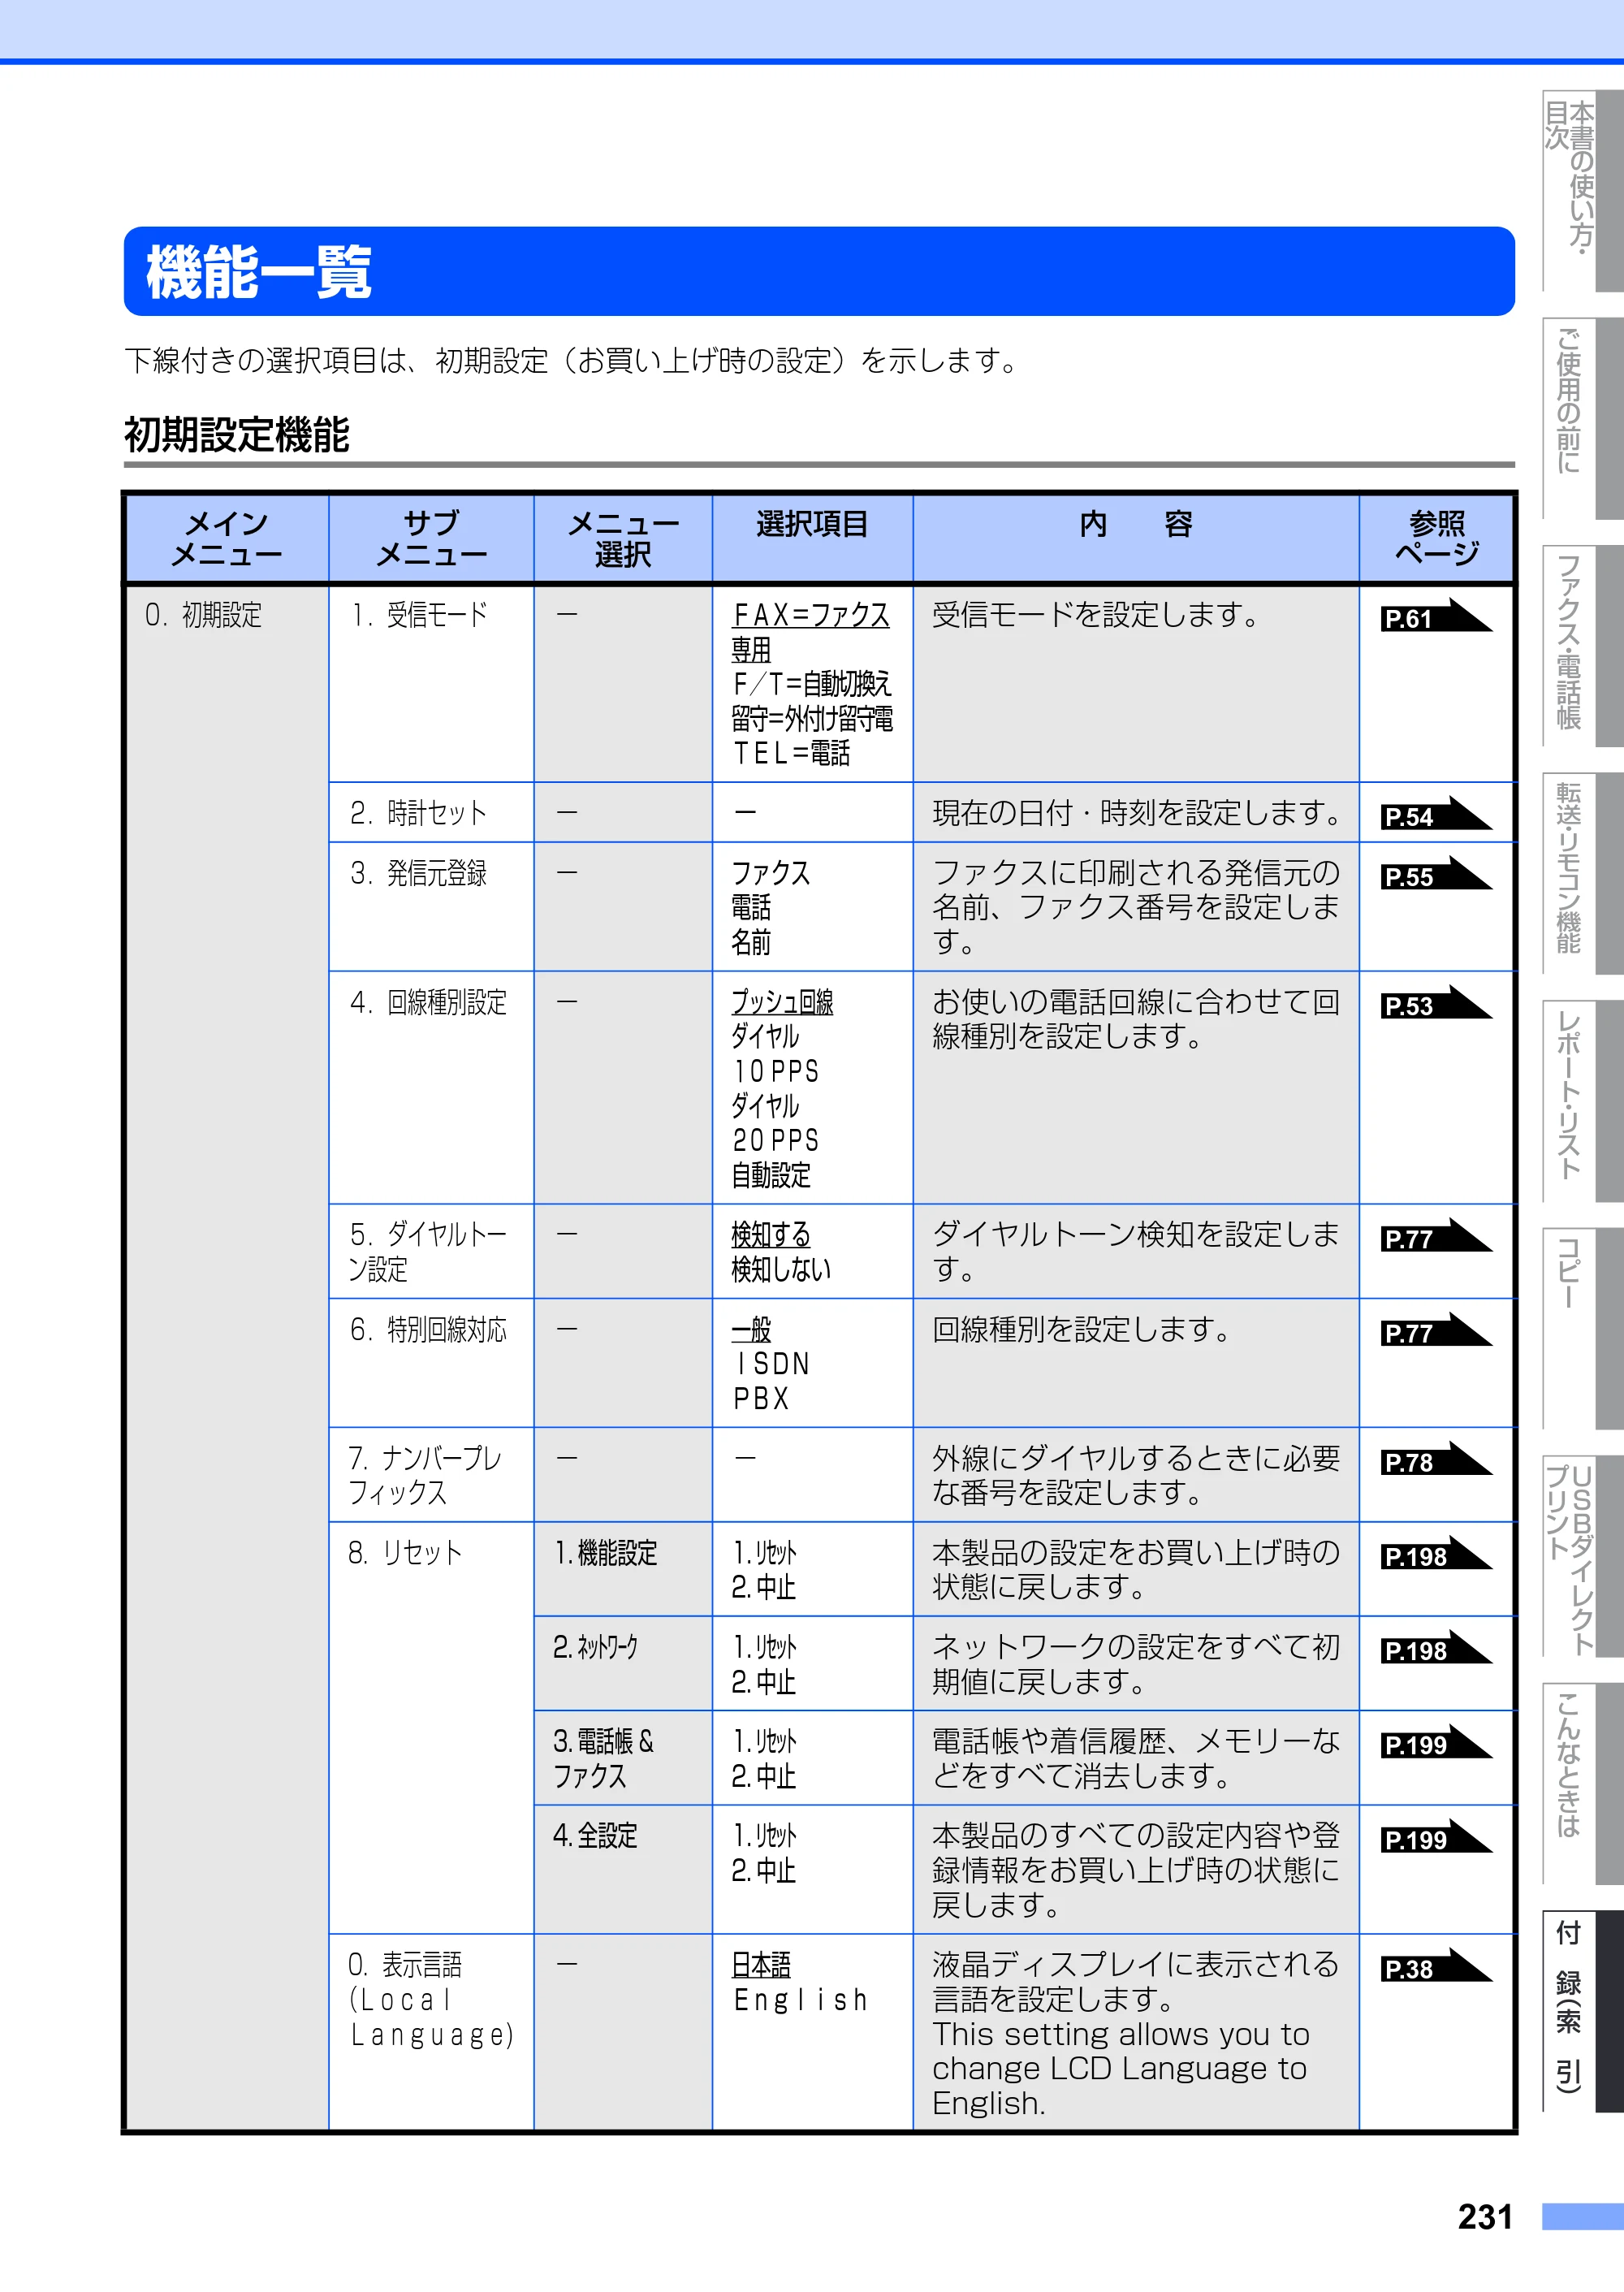Image resolution: width=1624 pixels, height=2292 pixels.
Task: Click page number 231
Action: click(x=1485, y=2217)
